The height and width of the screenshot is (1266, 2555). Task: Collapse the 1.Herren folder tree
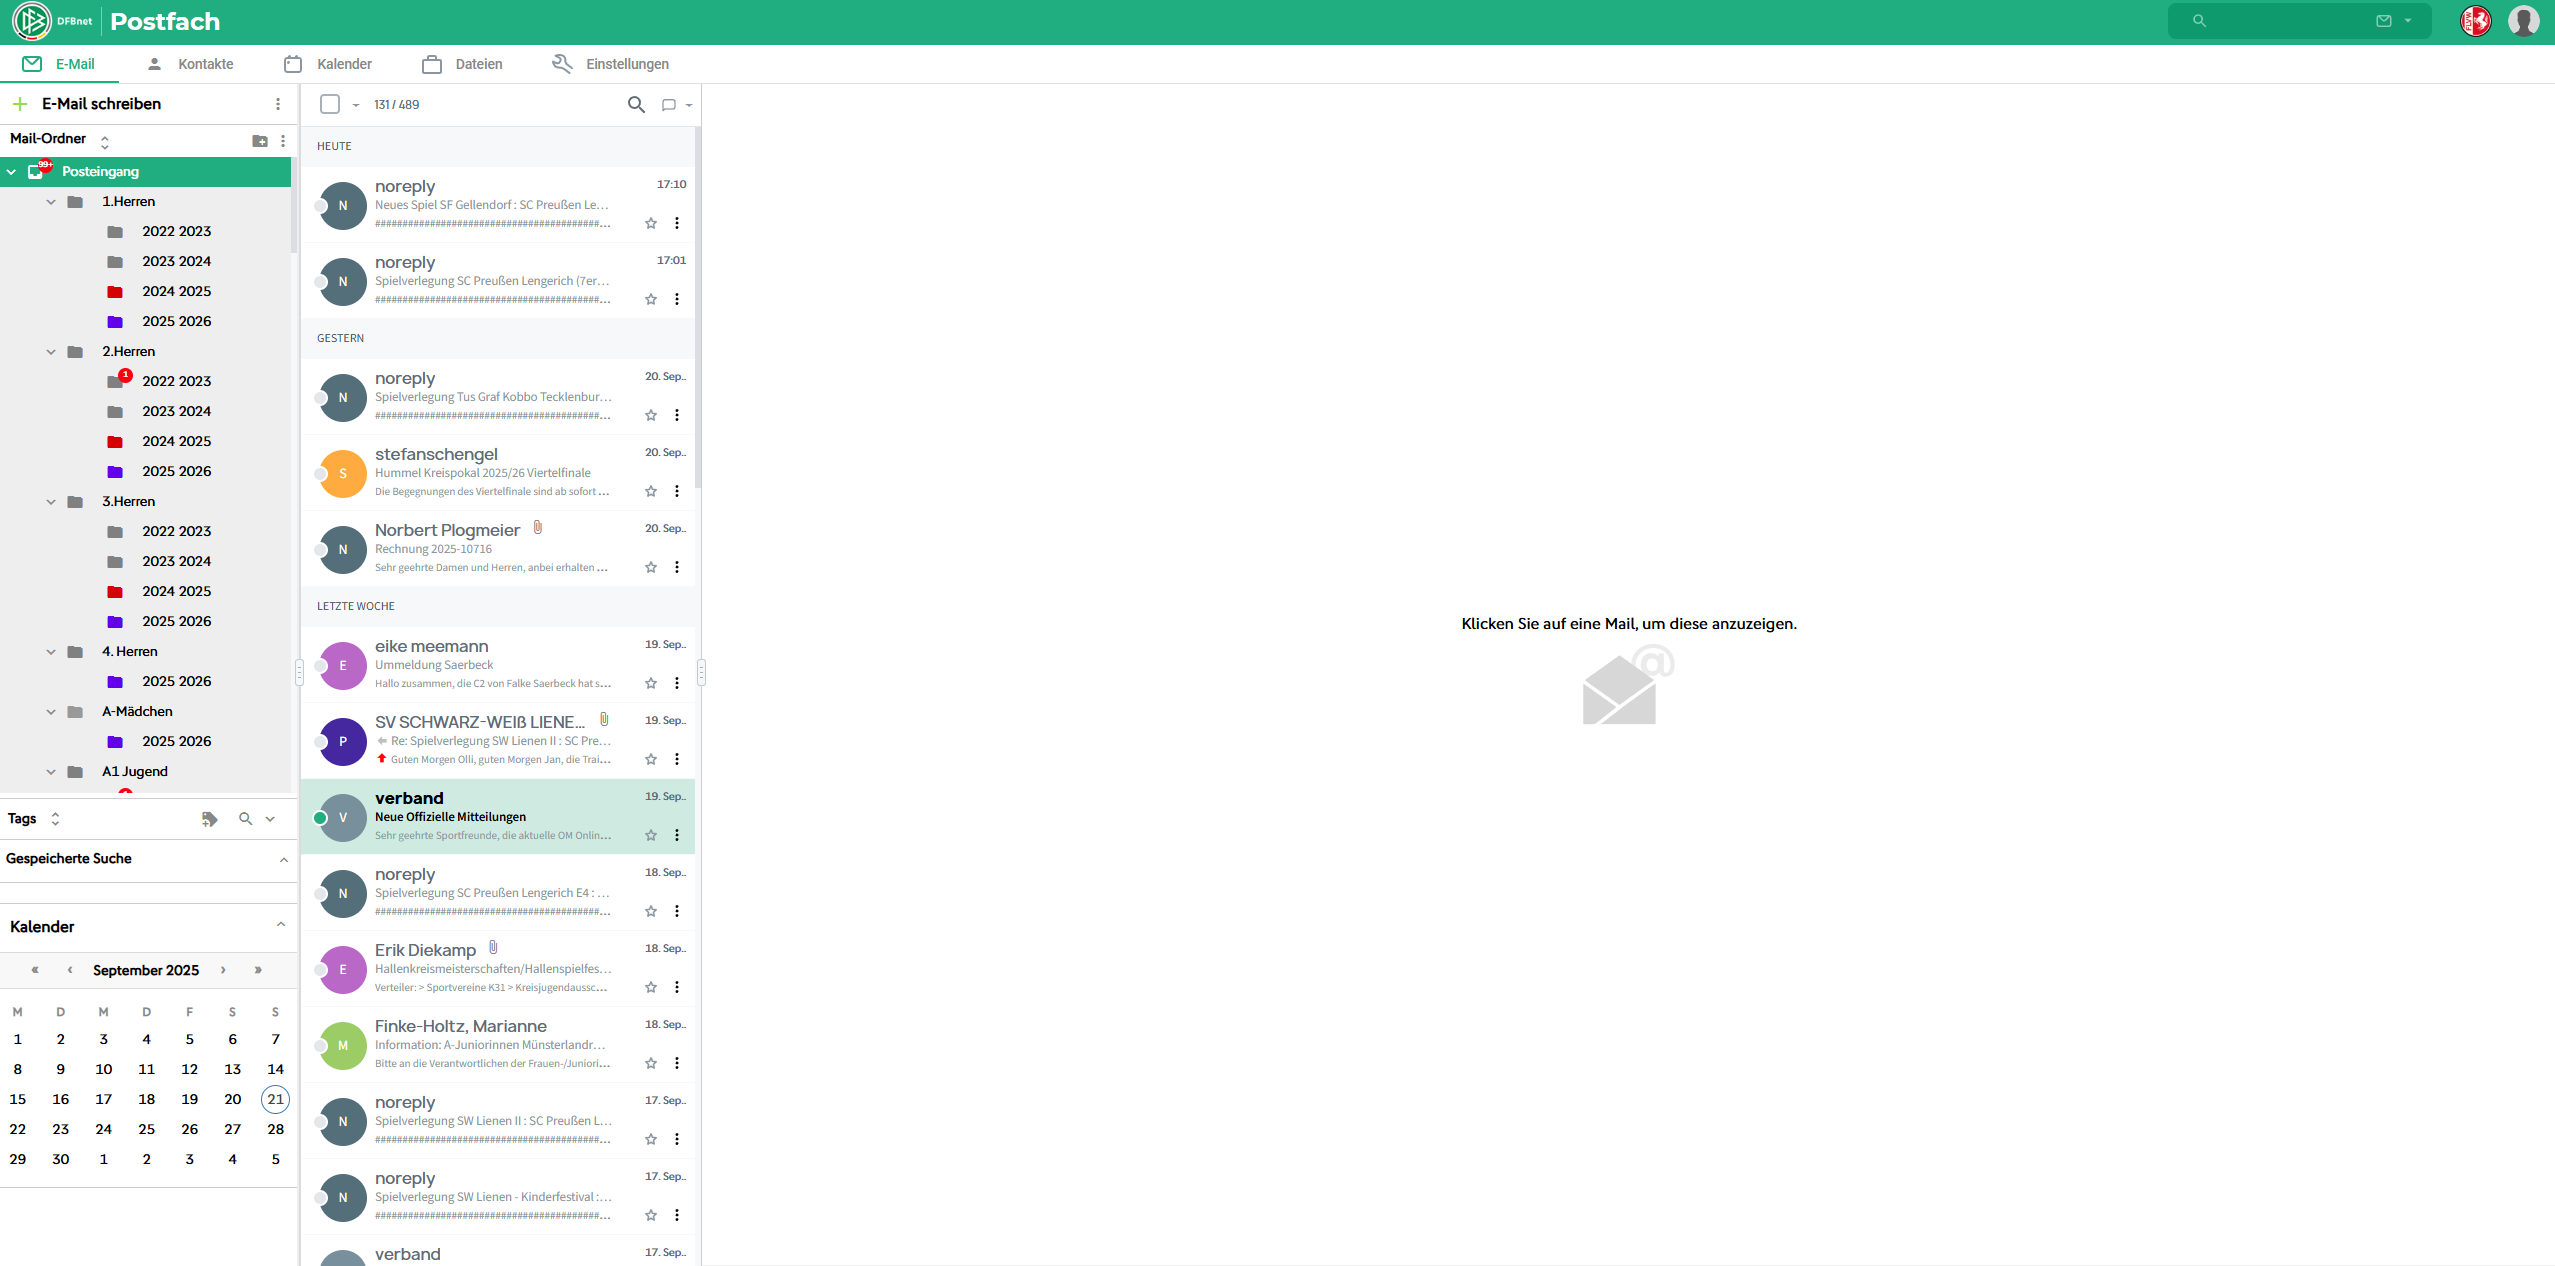pyautogui.click(x=51, y=202)
